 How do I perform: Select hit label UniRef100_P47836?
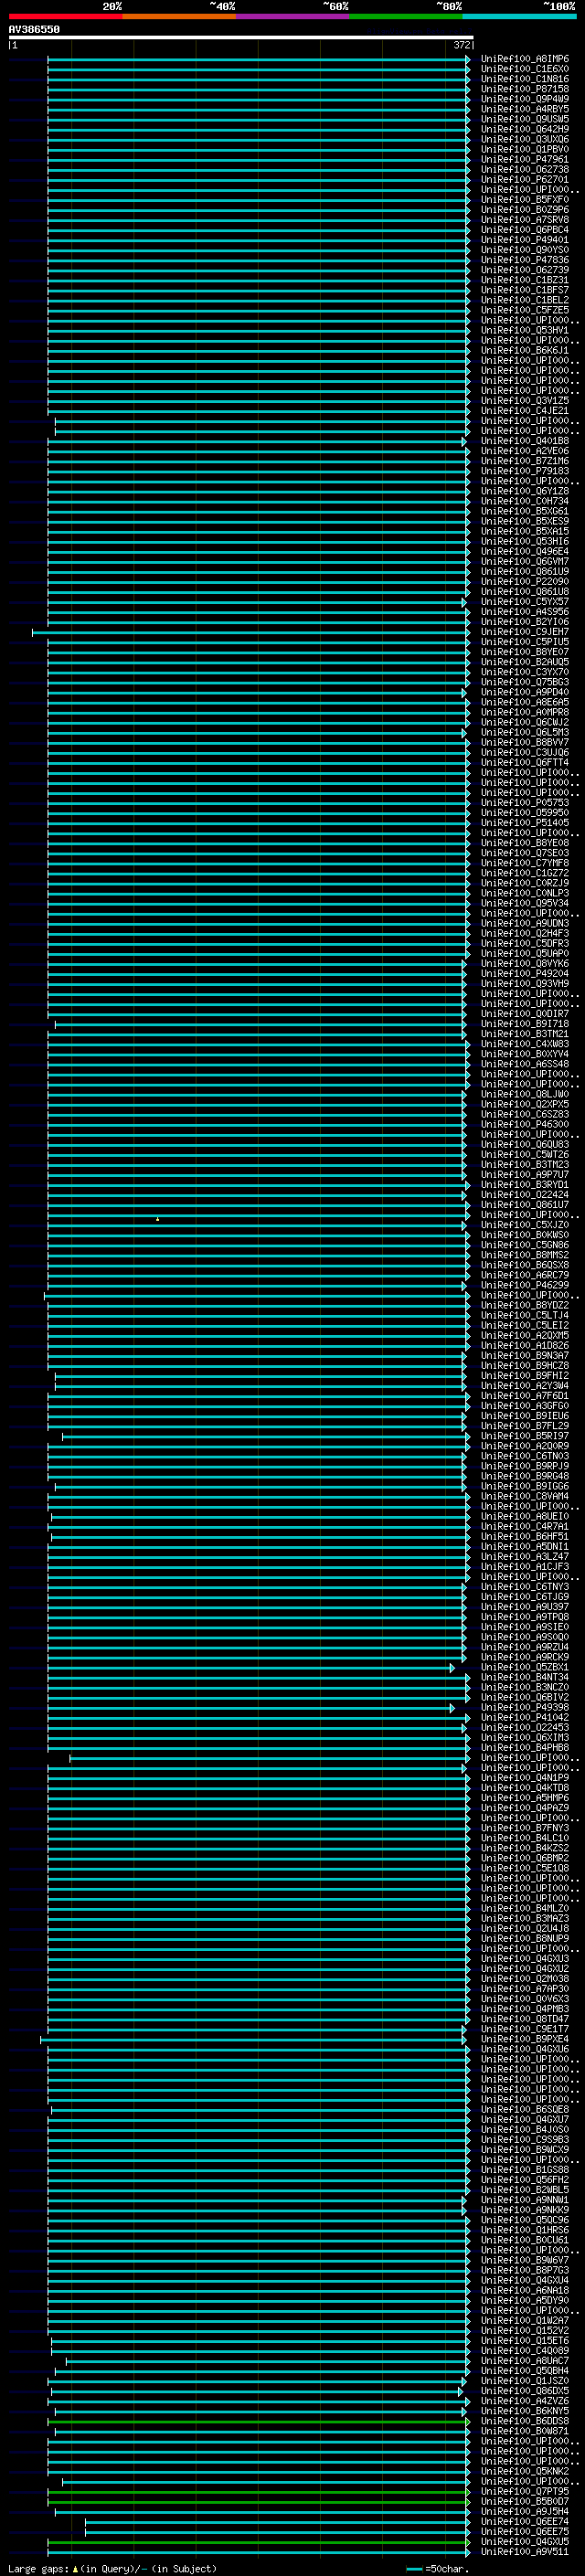coord(524,260)
